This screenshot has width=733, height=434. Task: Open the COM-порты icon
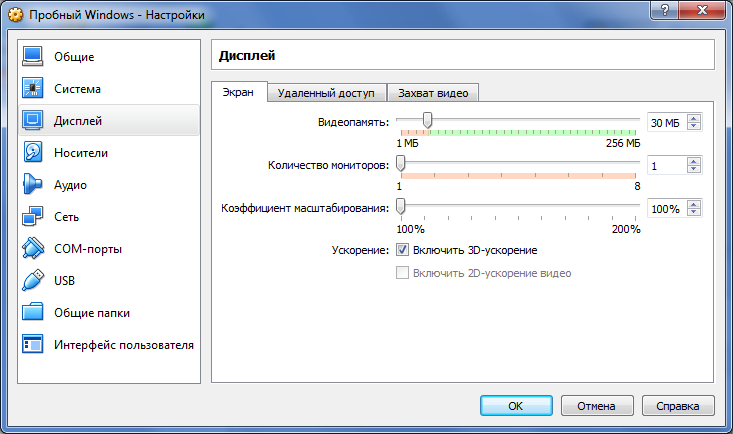[33, 248]
